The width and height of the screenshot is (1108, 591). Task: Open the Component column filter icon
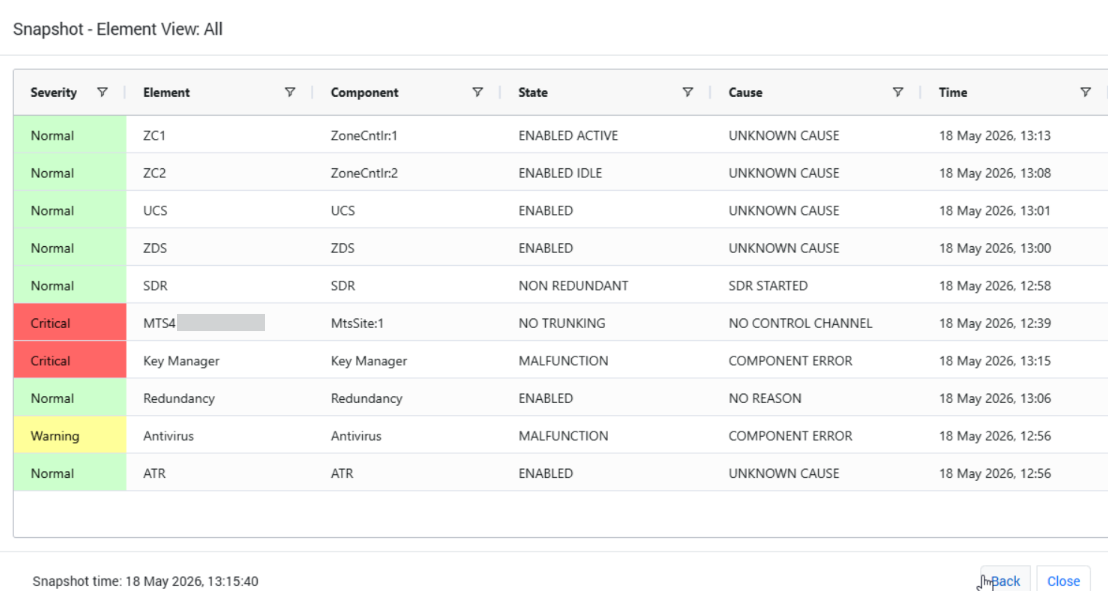coord(478,93)
